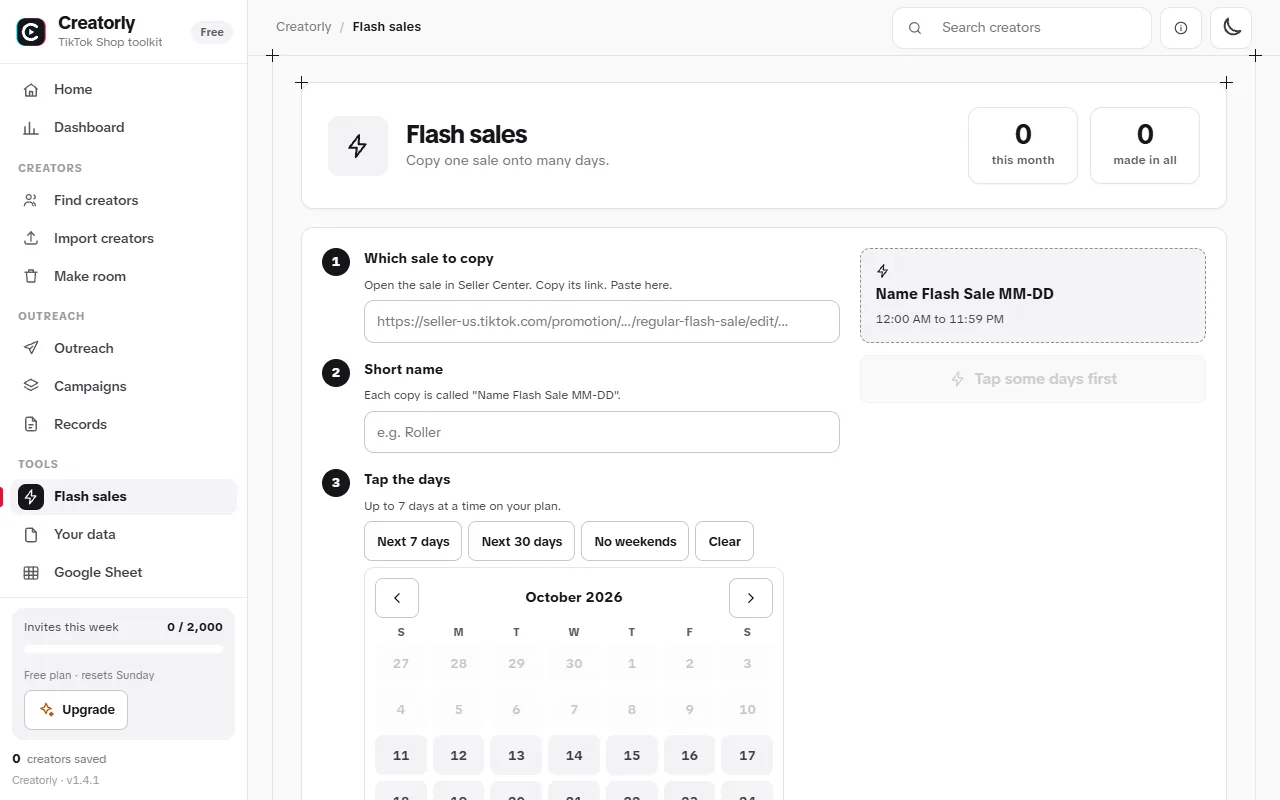Click the Upgrade button
Screen dimensions: 1280x800
coord(76,710)
